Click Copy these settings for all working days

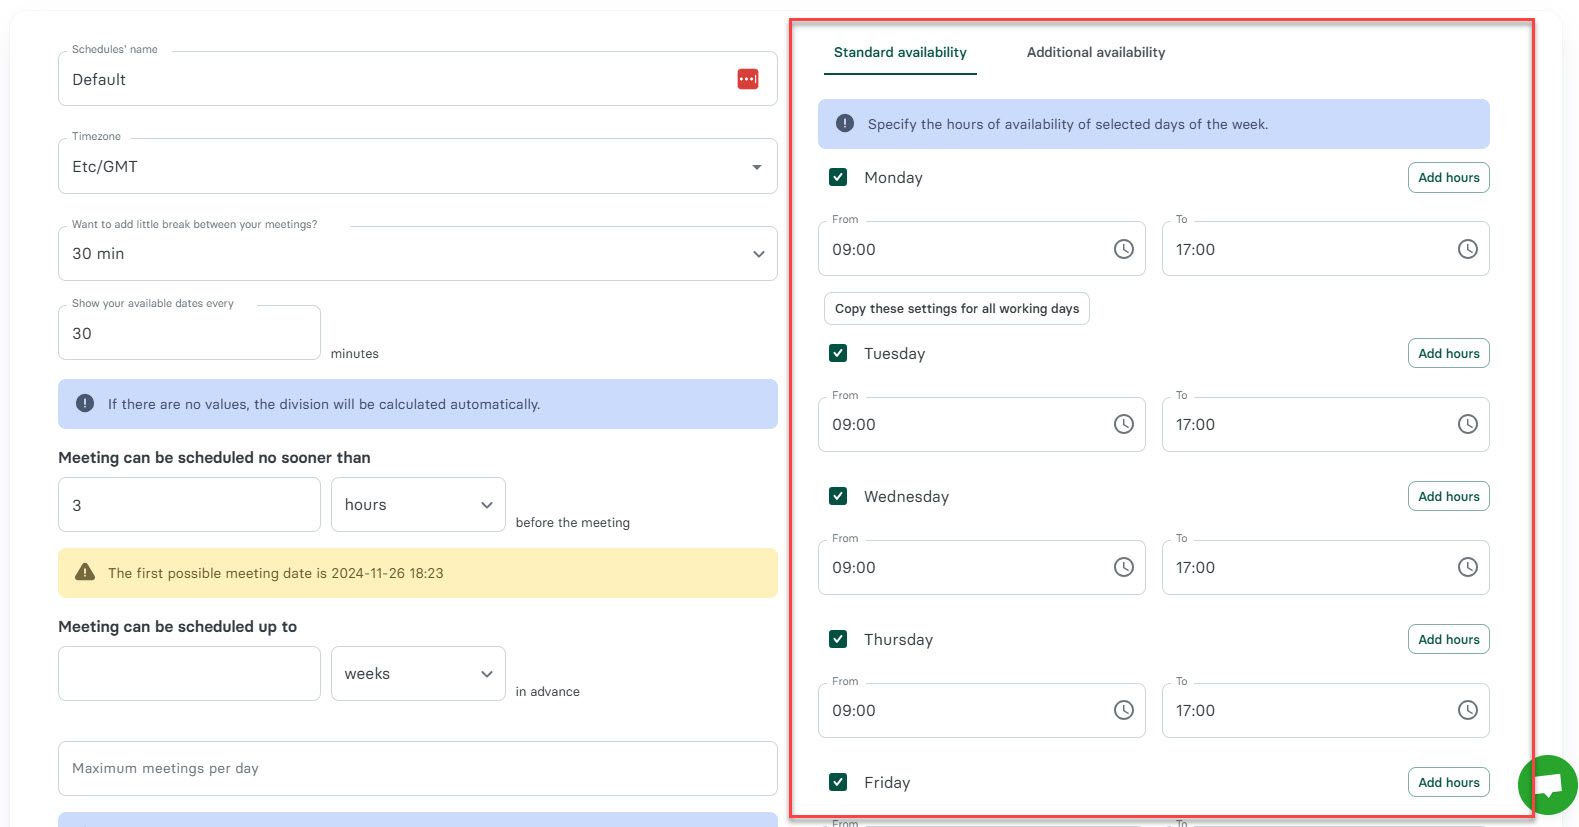tap(956, 309)
